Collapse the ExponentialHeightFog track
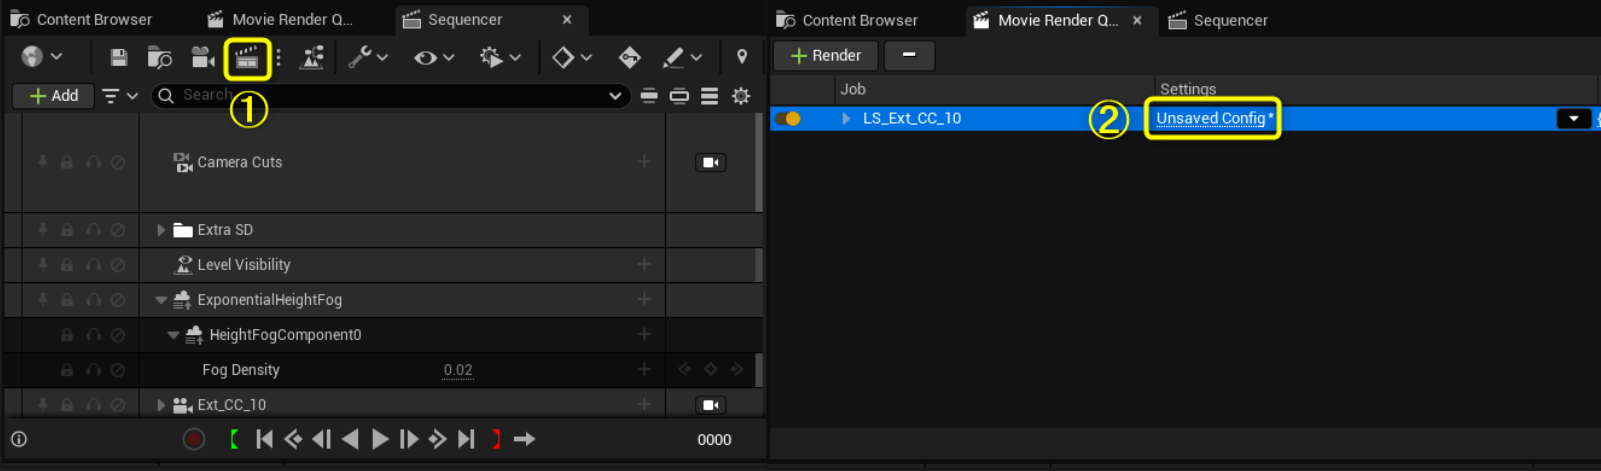1601x471 pixels. [161, 300]
